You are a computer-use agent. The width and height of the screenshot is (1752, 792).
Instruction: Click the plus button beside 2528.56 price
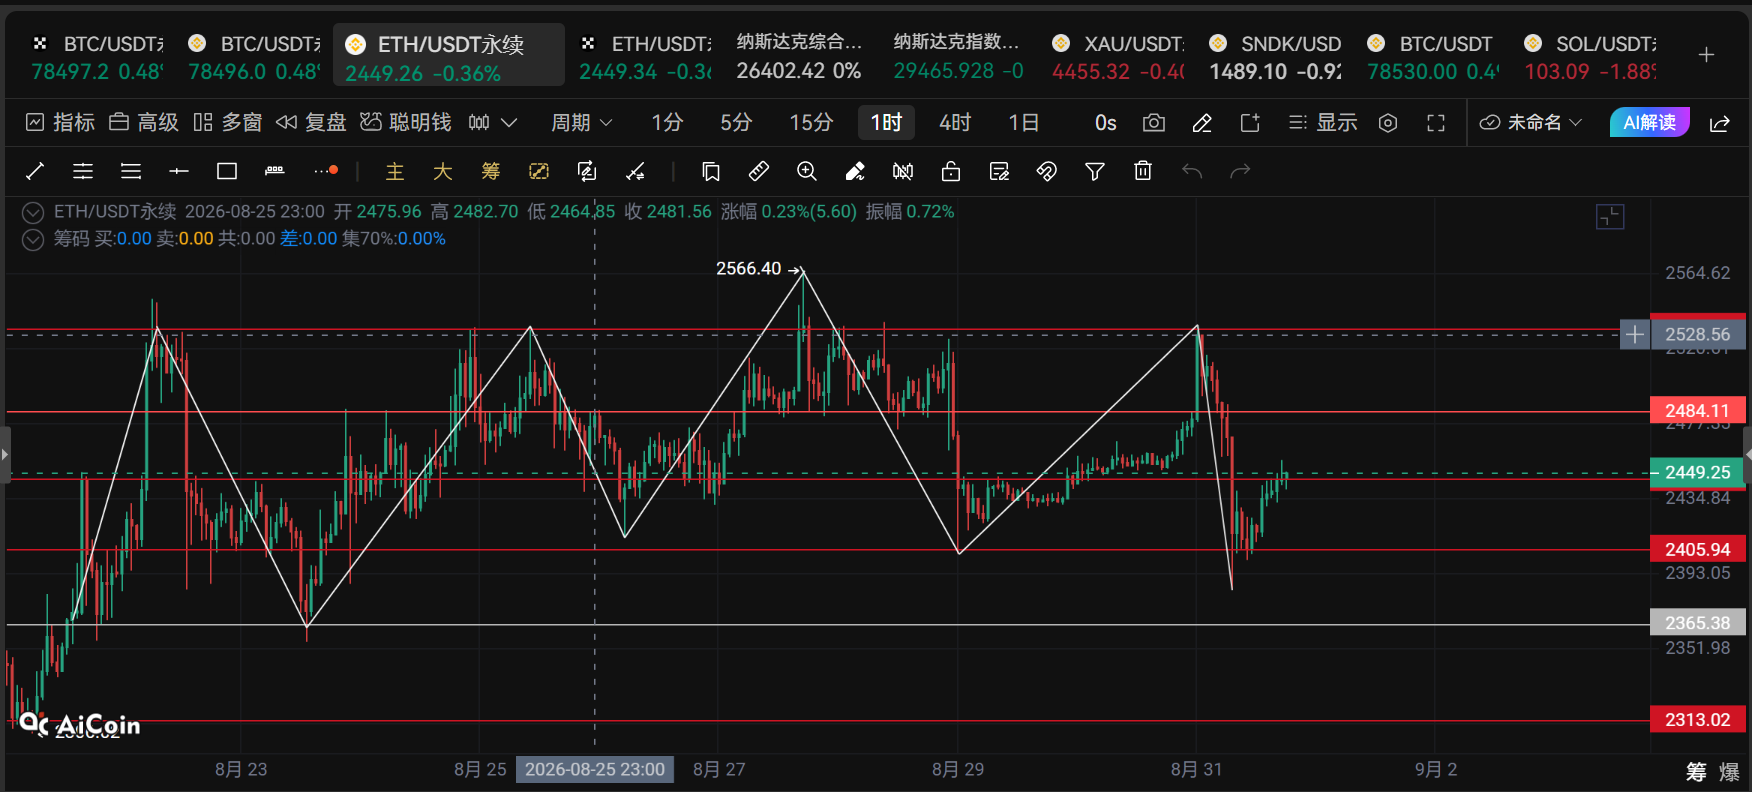pos(1634,335)
